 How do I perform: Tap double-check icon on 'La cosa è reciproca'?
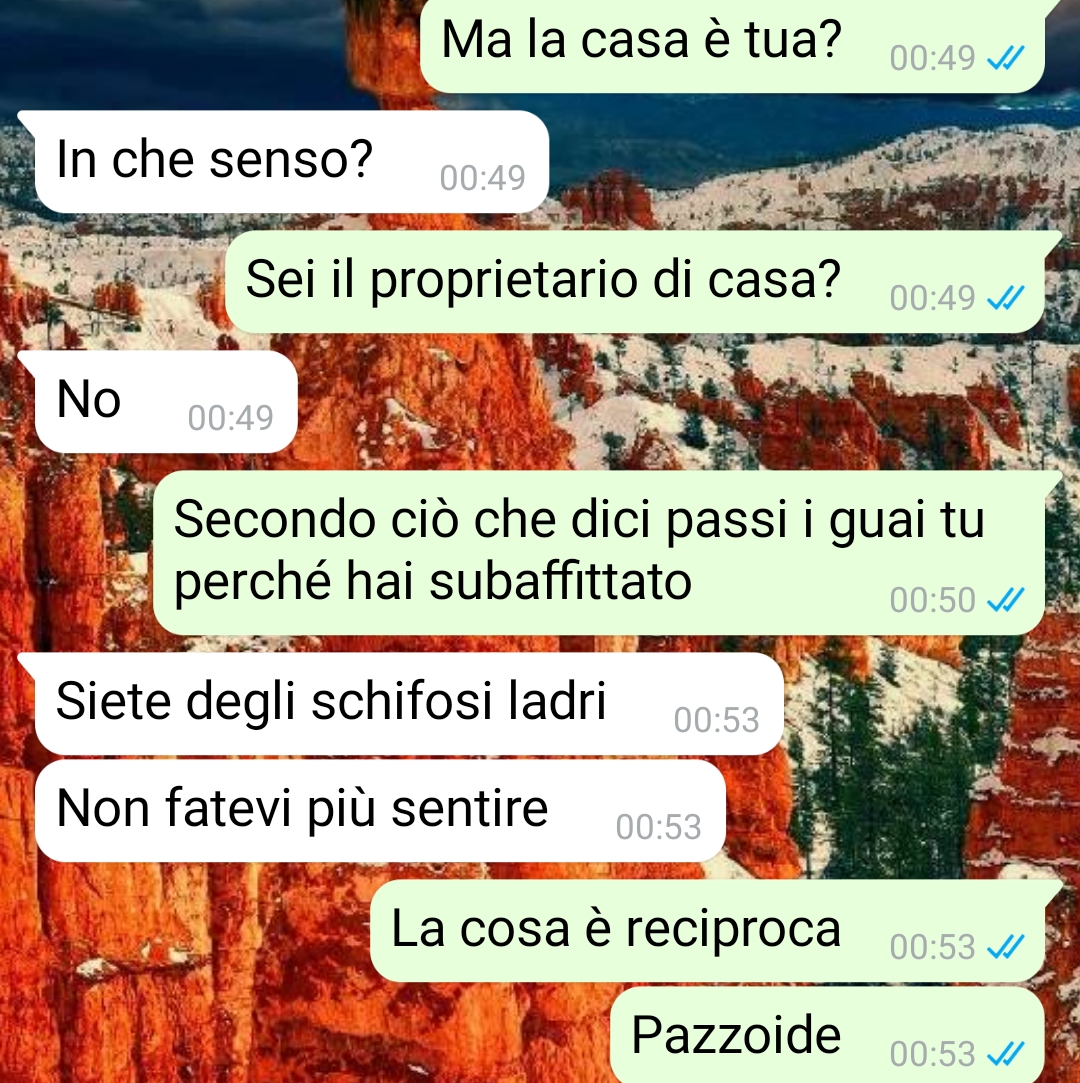pos(1005,947)
